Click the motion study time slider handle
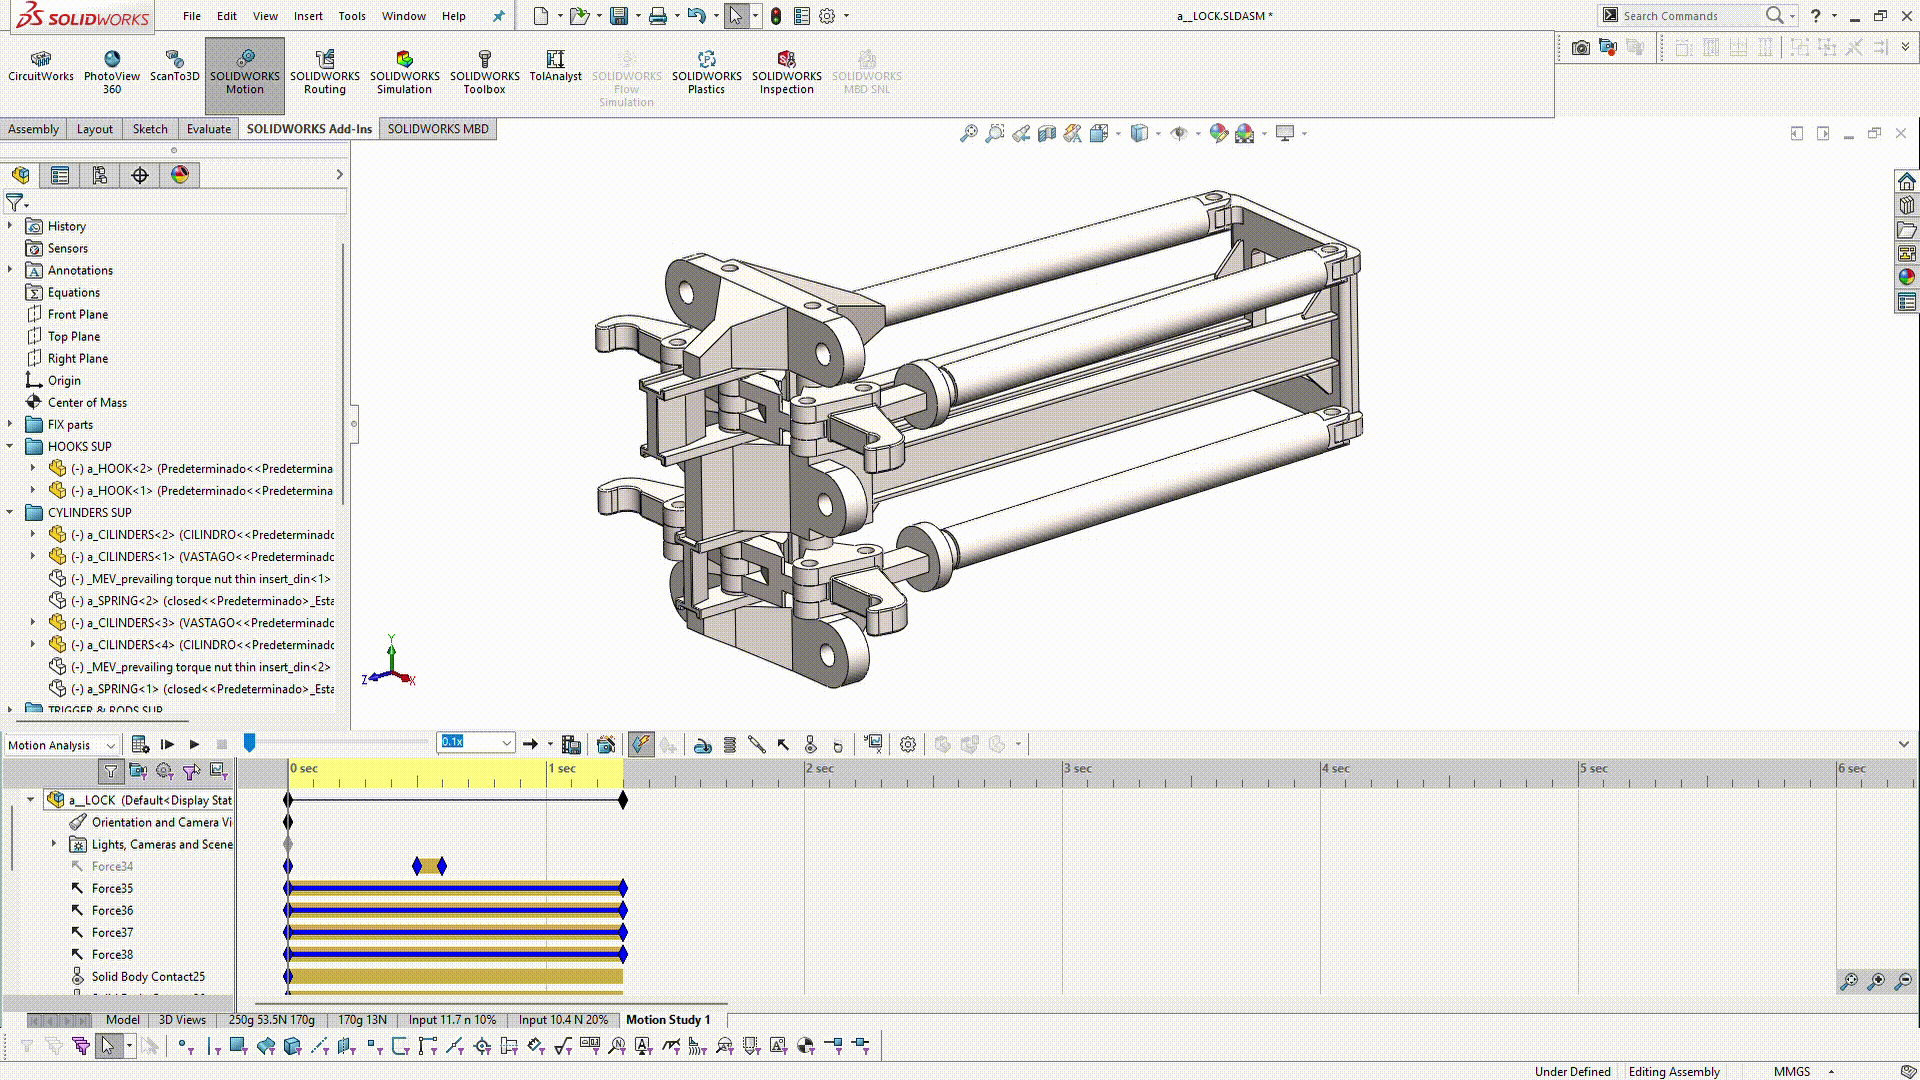 coord(250,742)
